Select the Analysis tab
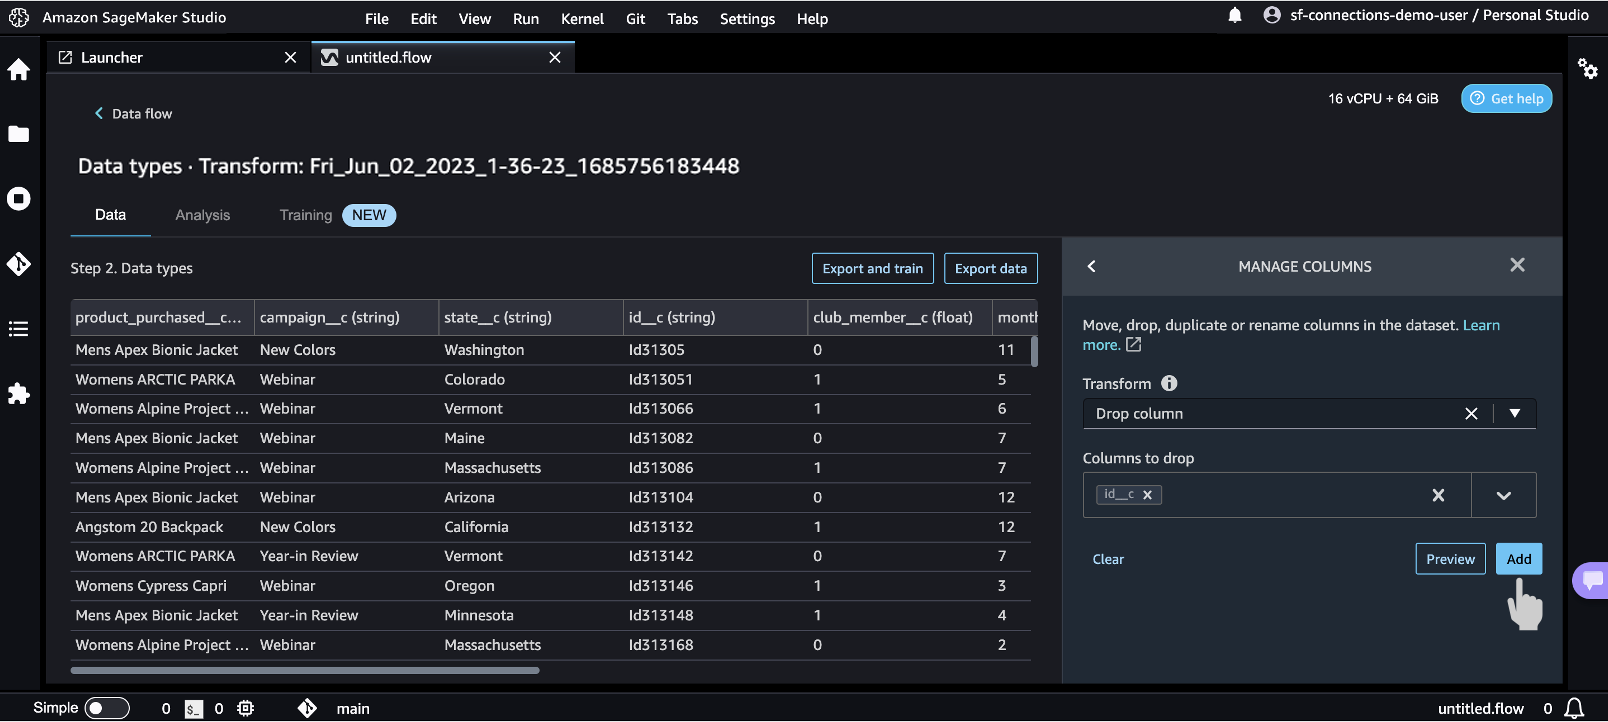Screen dimensions: 1608x722 click(203, 215)
